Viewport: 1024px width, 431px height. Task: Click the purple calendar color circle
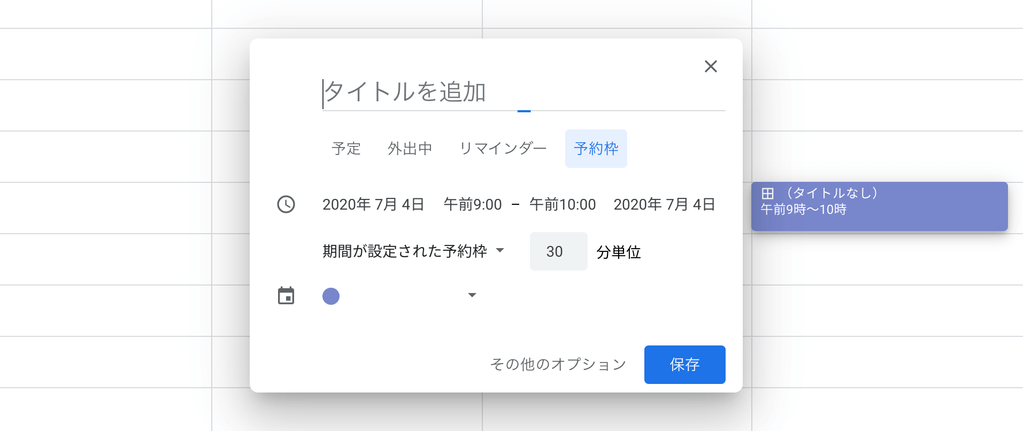[331, 296]
